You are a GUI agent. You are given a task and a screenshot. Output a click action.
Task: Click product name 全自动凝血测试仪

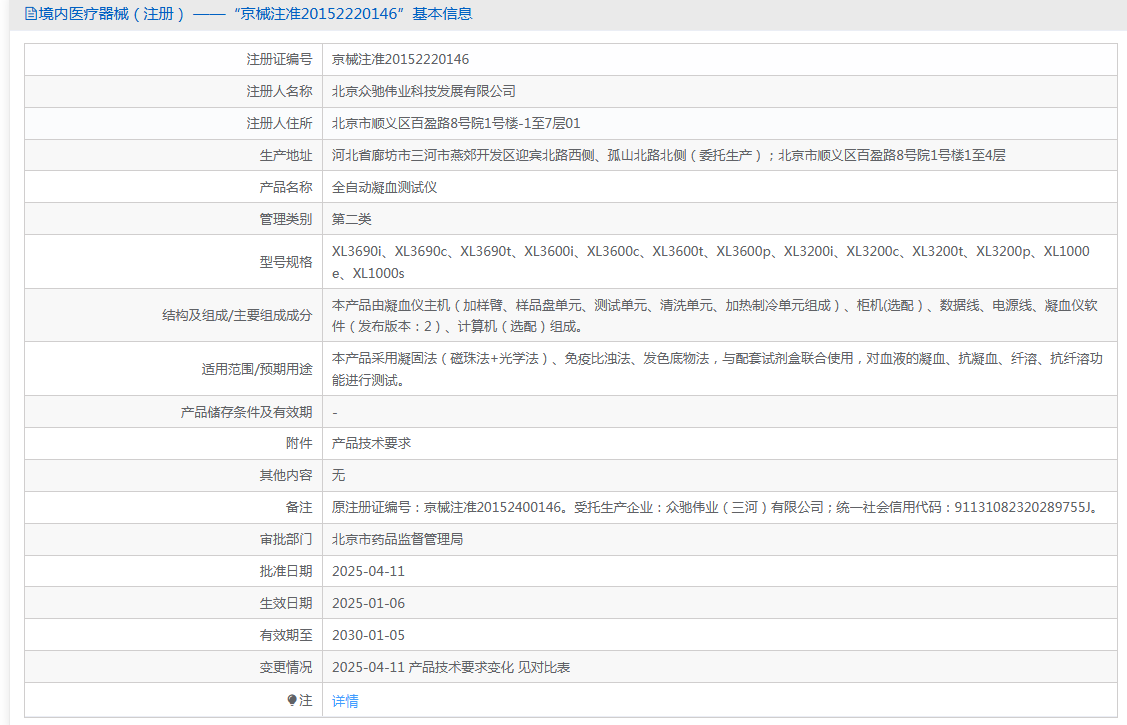(x=384, y=188)
